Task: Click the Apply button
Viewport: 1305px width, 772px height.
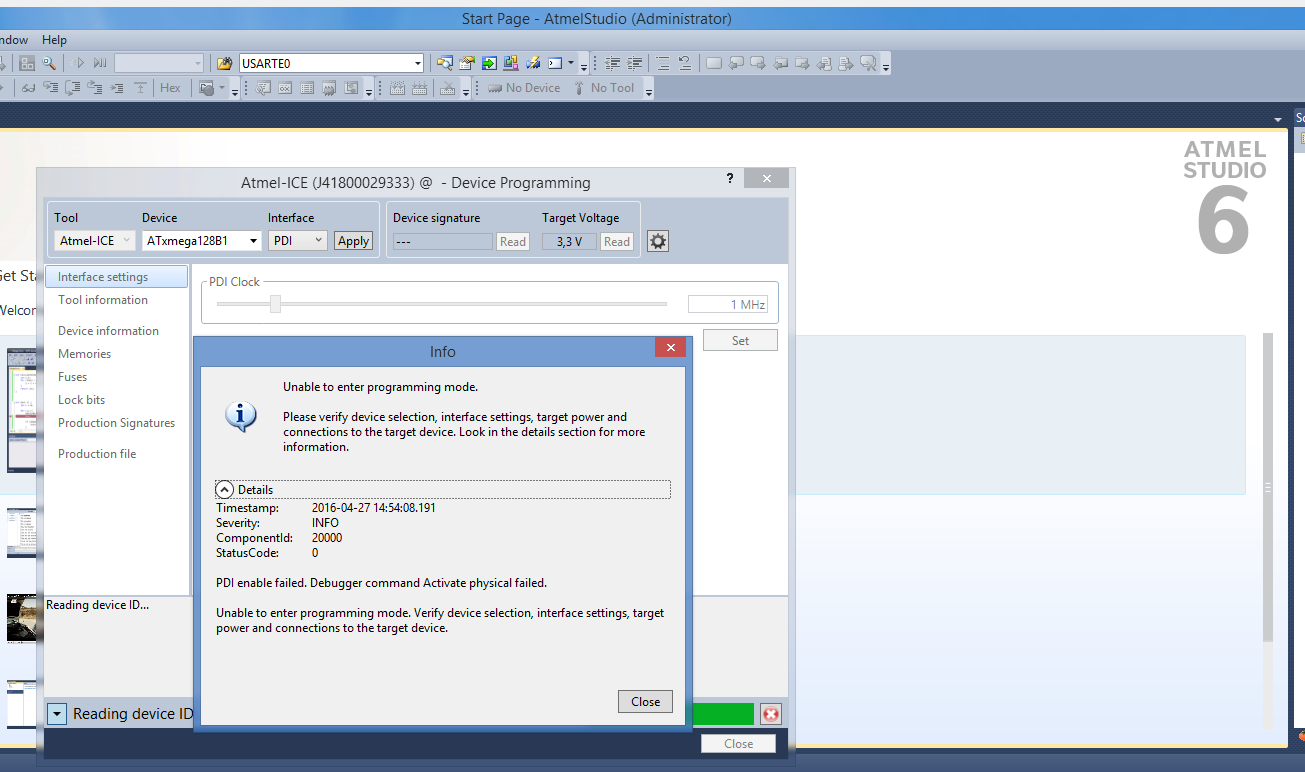Action: tap(353, 241)
